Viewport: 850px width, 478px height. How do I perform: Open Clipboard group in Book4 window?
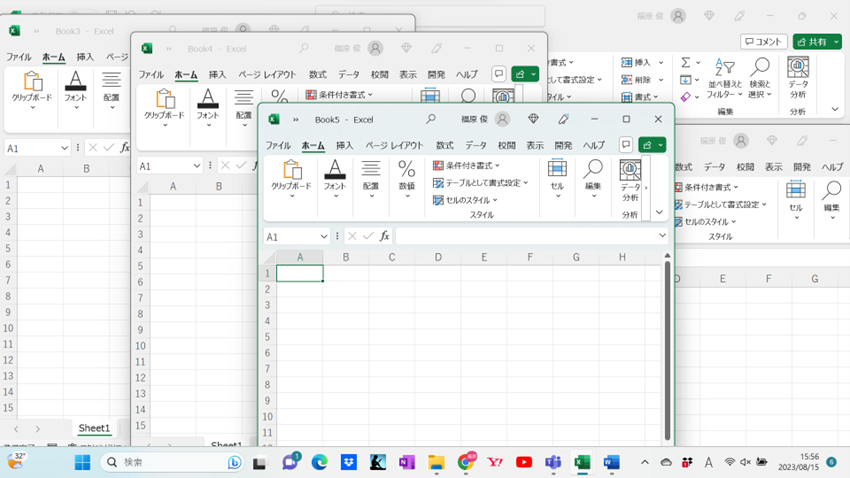(x=164, y=108)
